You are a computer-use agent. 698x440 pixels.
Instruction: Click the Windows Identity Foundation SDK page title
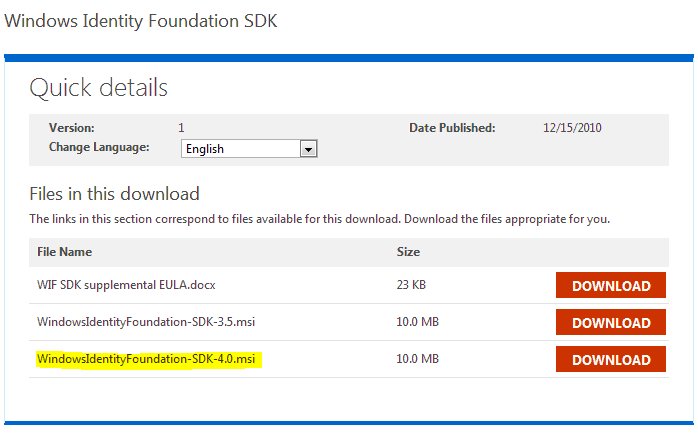click(x=141, y=21)
